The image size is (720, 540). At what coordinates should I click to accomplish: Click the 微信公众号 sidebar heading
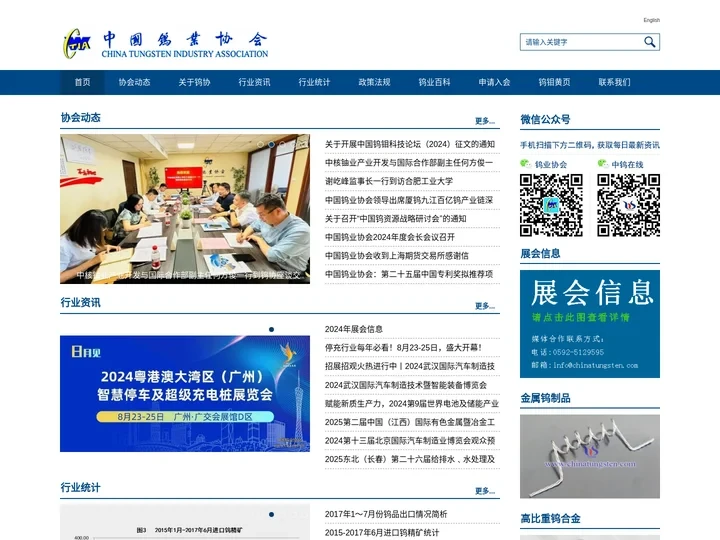[546, 119]
